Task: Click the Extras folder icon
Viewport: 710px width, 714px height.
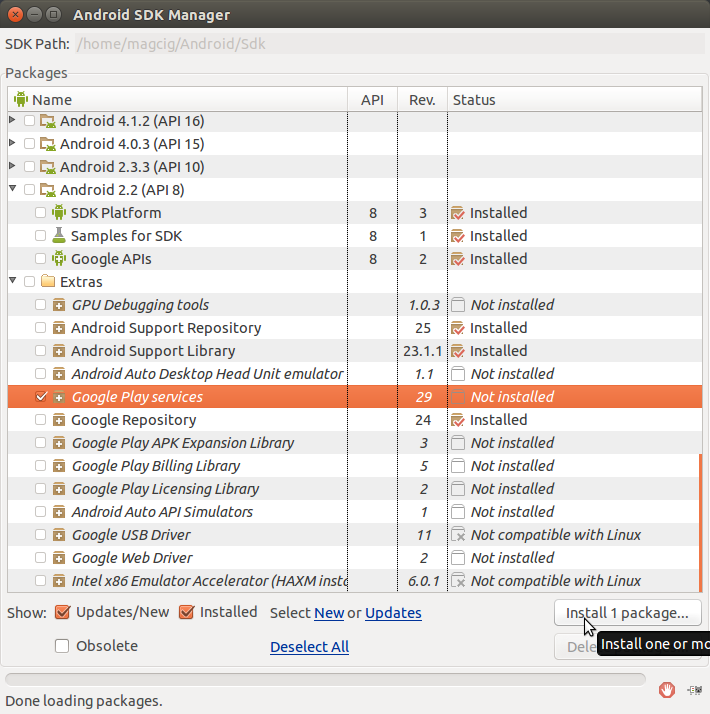Action: pos(48,281)
